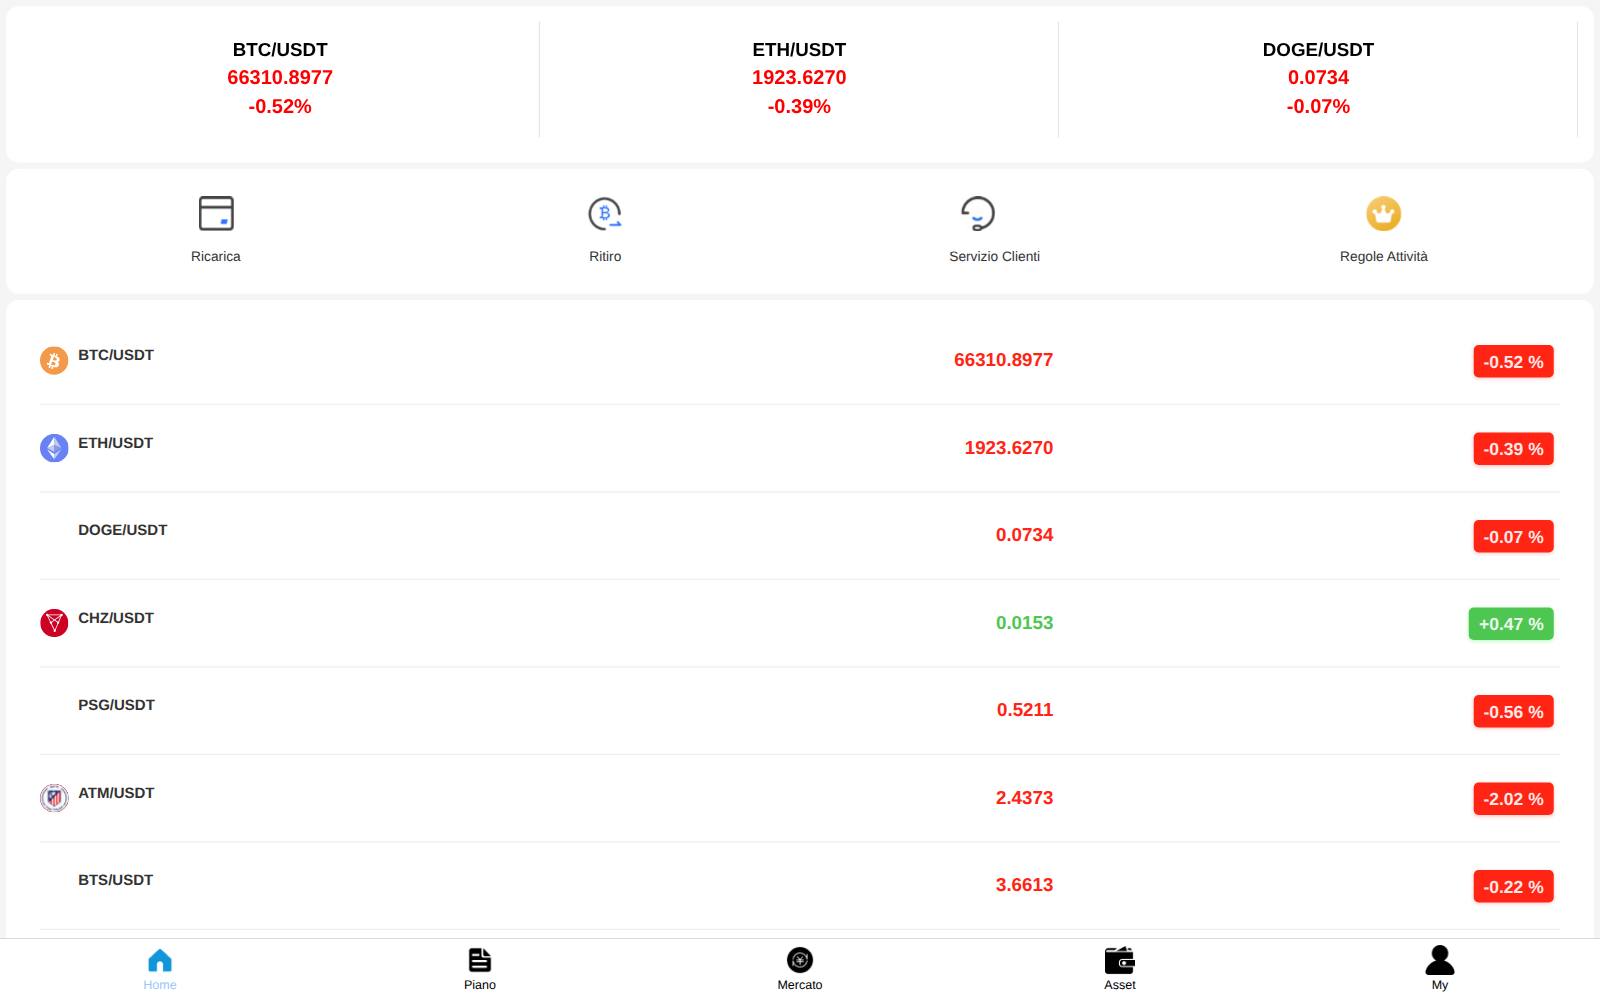1600x1000 pixels.
Task: Click the ATM club badge icon
Action: coord(54,798)
